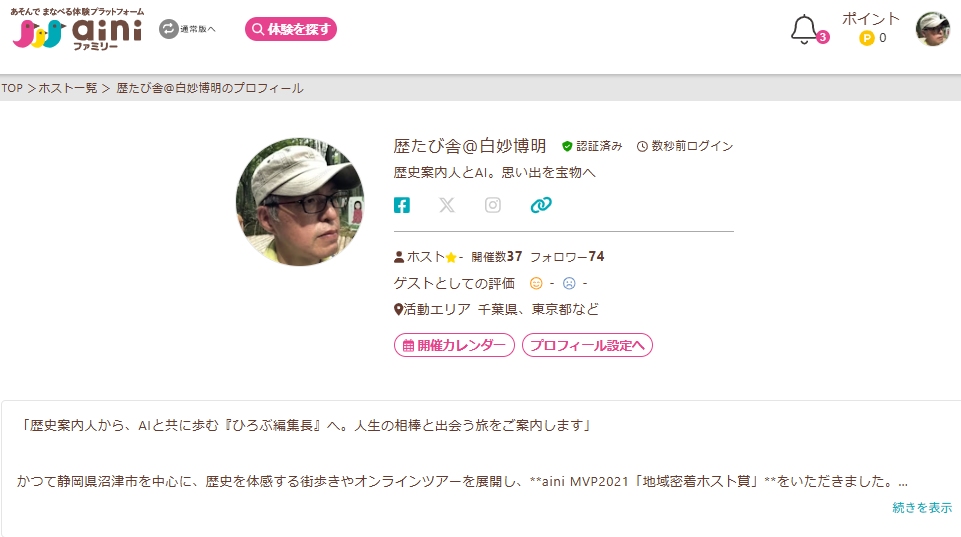Click the smiling face rating icon
The image size is (961, 537).
pos(536,283)
